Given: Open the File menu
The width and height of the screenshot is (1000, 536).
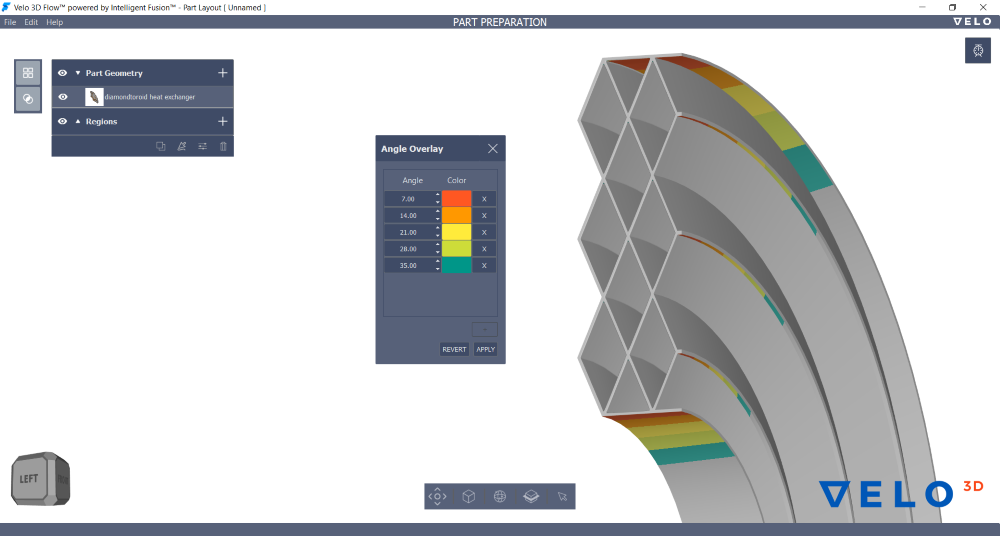Looking at the screenshot, I should (10, 22).
